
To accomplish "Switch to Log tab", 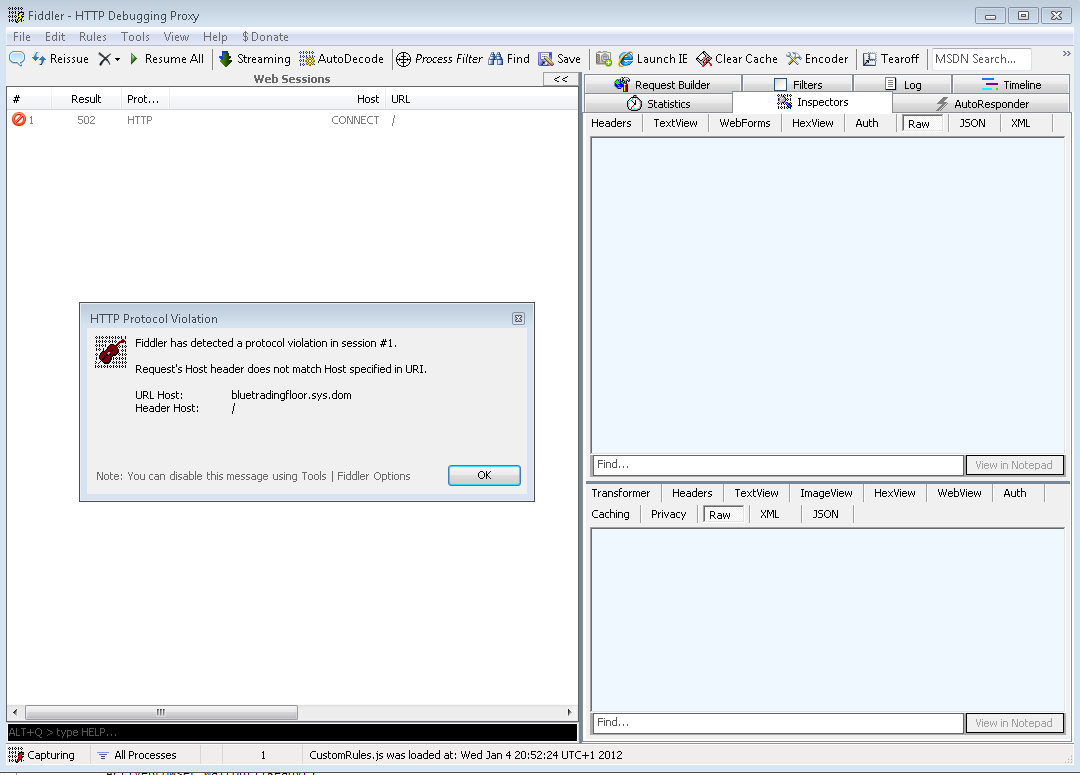I will coord(903,85).
